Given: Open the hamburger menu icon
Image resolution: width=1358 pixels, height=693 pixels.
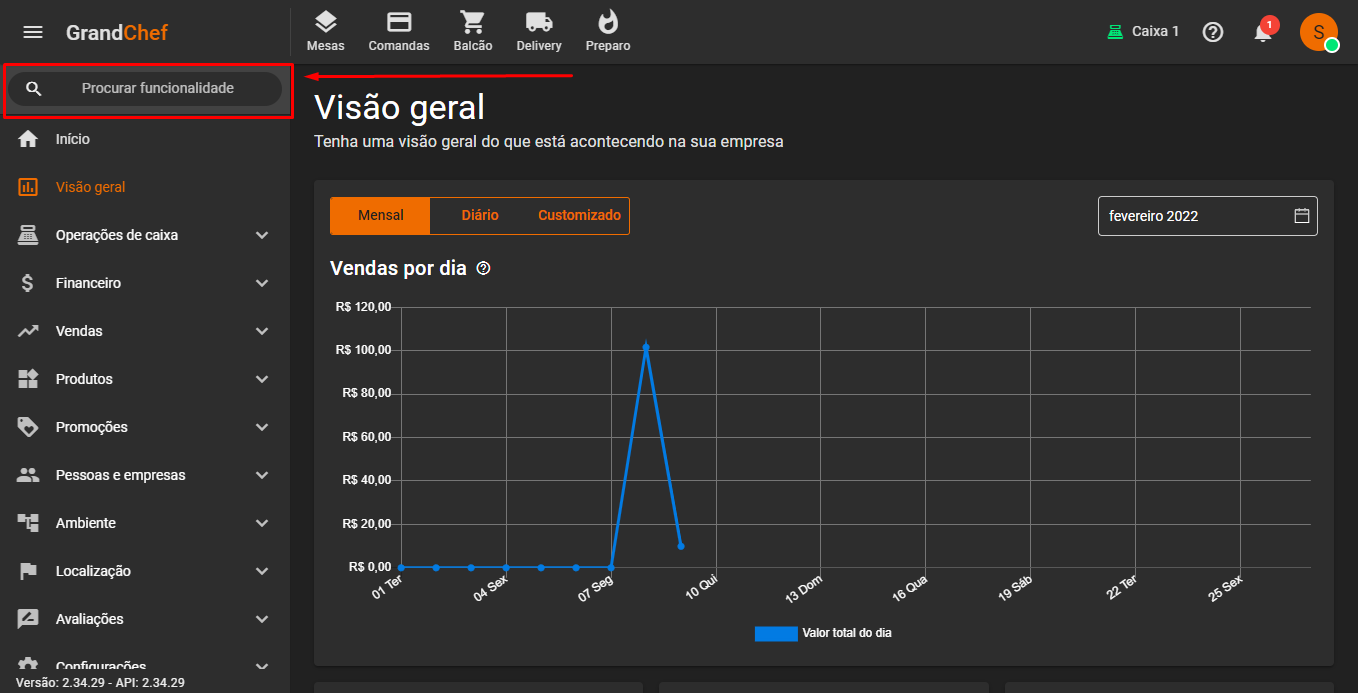Looking at the screenshot, I should coord(33,32).
